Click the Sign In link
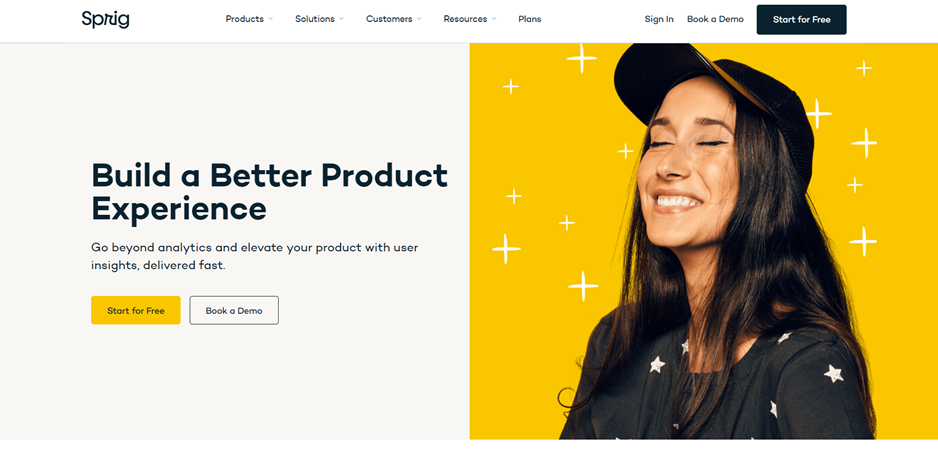 click(x=659, y=19)
